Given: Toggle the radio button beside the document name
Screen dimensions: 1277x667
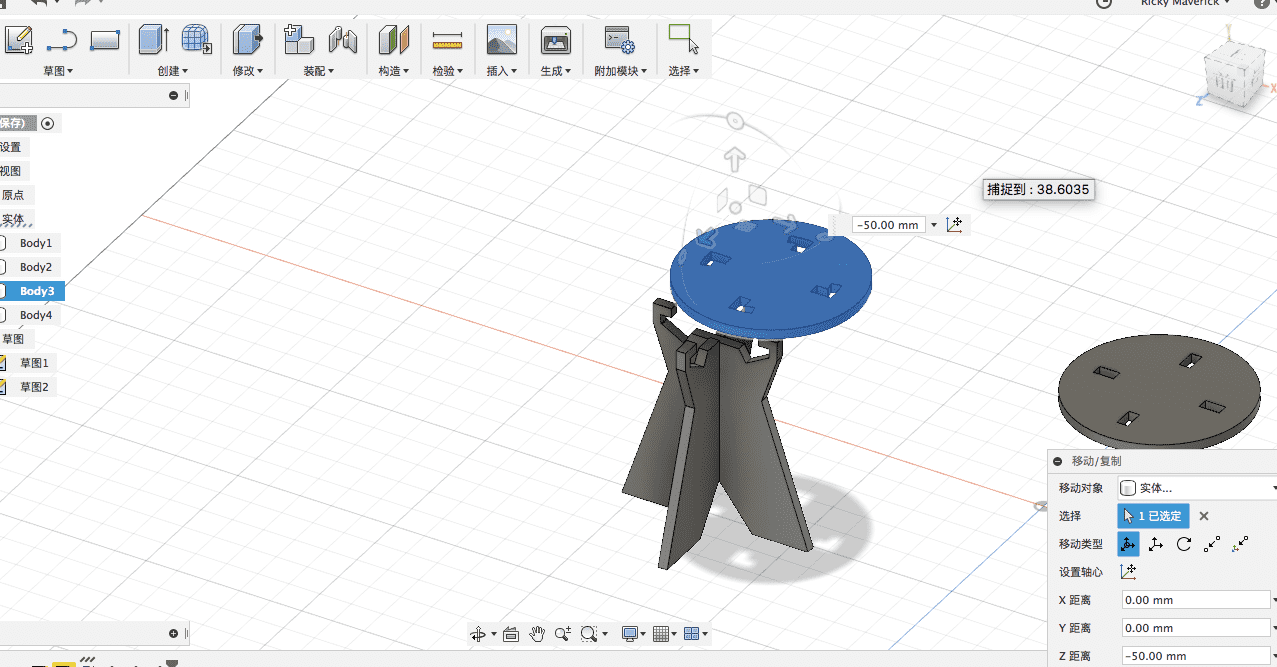Looking at the screenshot, I should pos(47,123).
